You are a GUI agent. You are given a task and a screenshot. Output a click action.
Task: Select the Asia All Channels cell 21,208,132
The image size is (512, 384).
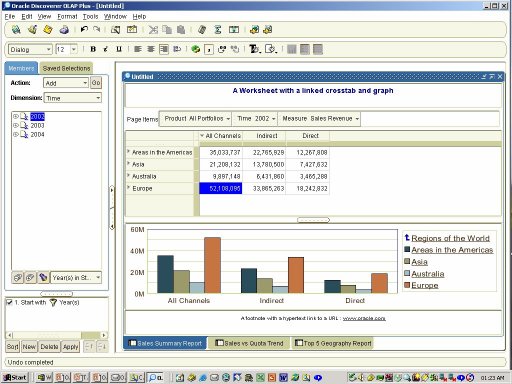point(221,164)
